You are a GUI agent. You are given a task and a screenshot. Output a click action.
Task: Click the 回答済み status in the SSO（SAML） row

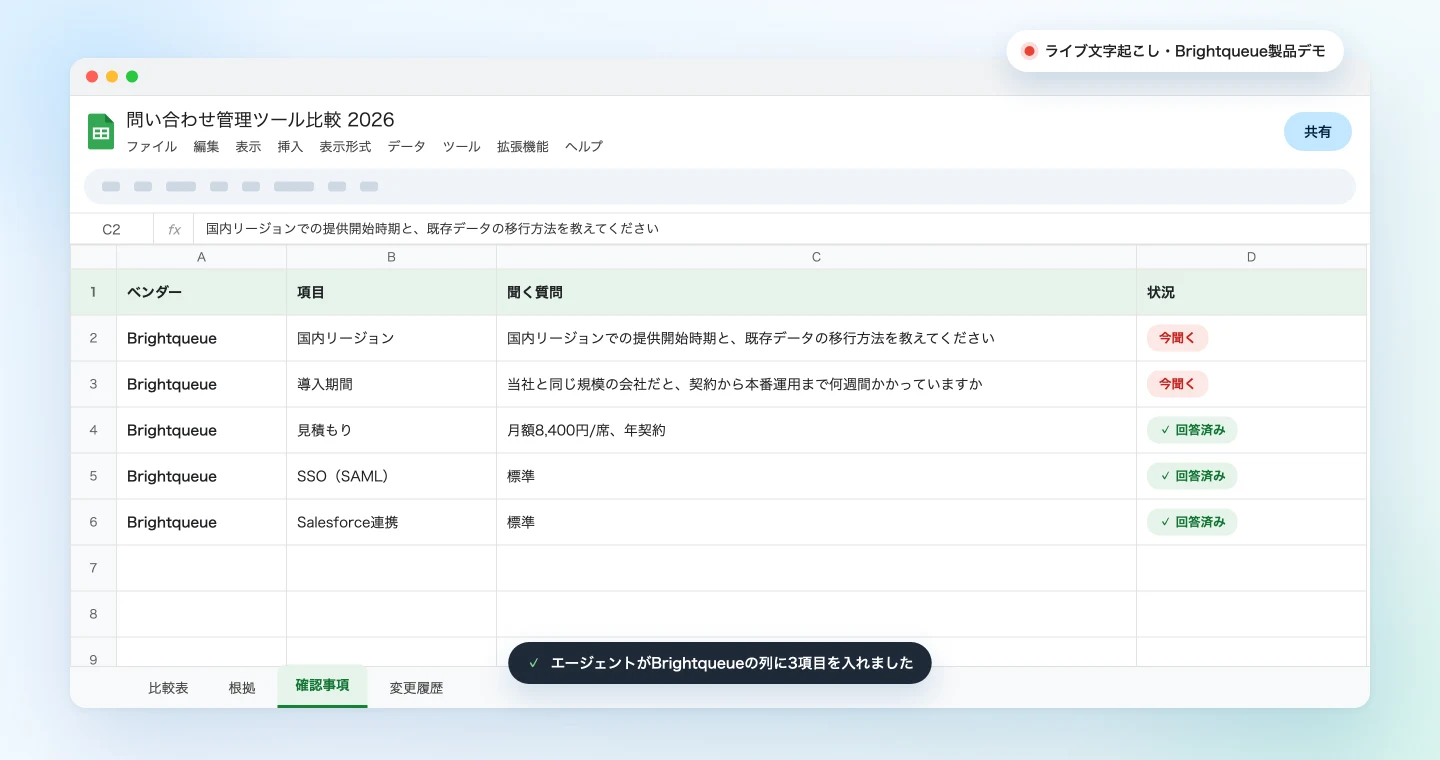tap(1192, 476)
